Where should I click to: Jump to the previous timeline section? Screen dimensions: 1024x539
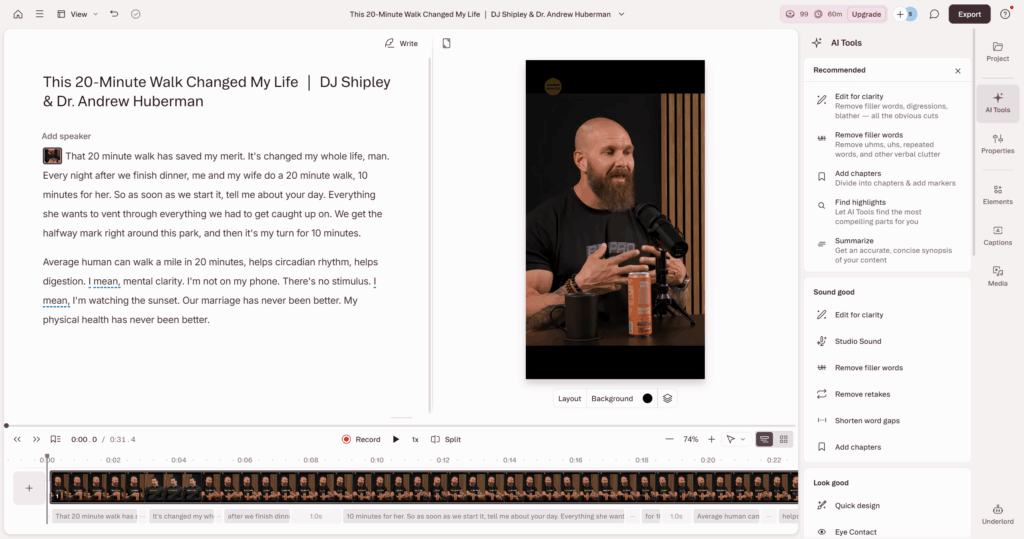pos(18,440)
